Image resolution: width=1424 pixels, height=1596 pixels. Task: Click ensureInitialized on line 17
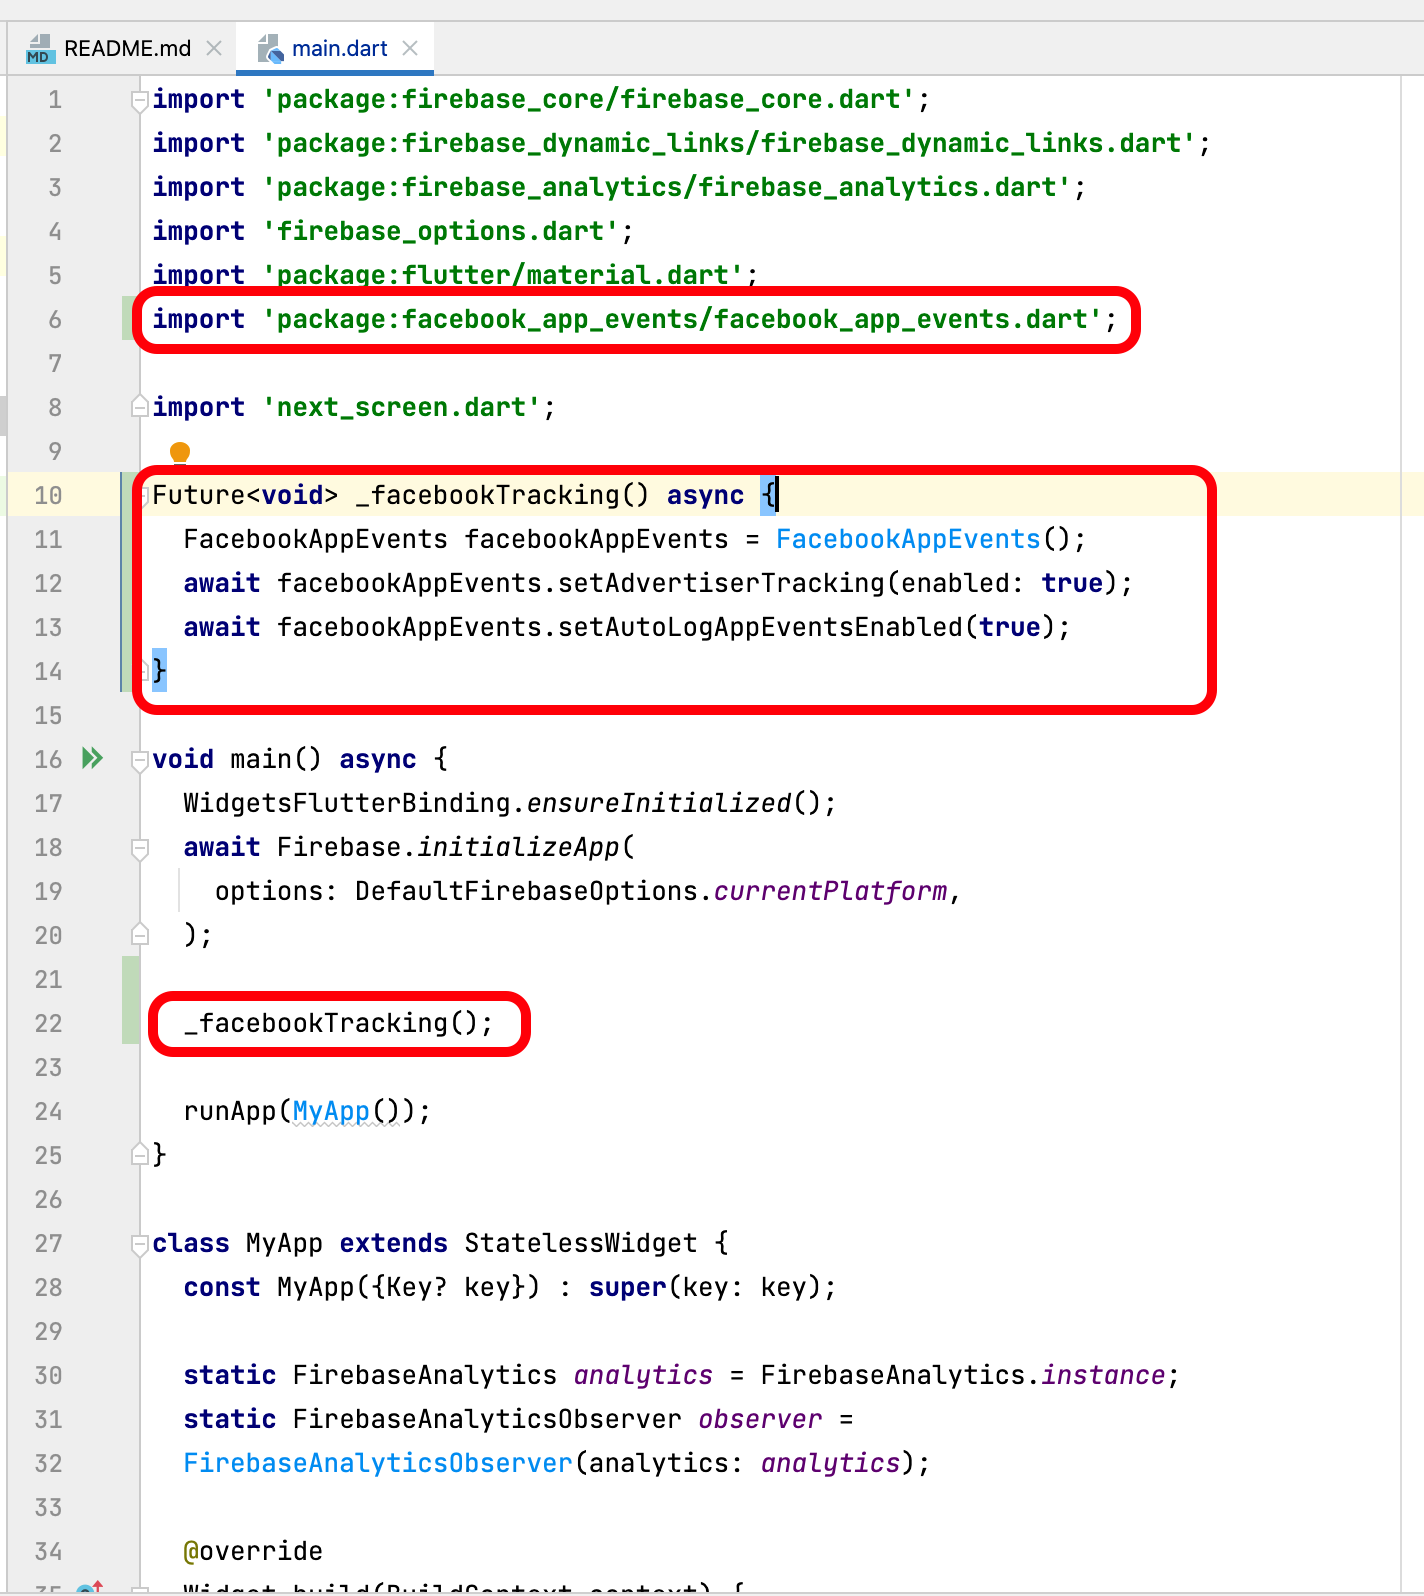659,803
